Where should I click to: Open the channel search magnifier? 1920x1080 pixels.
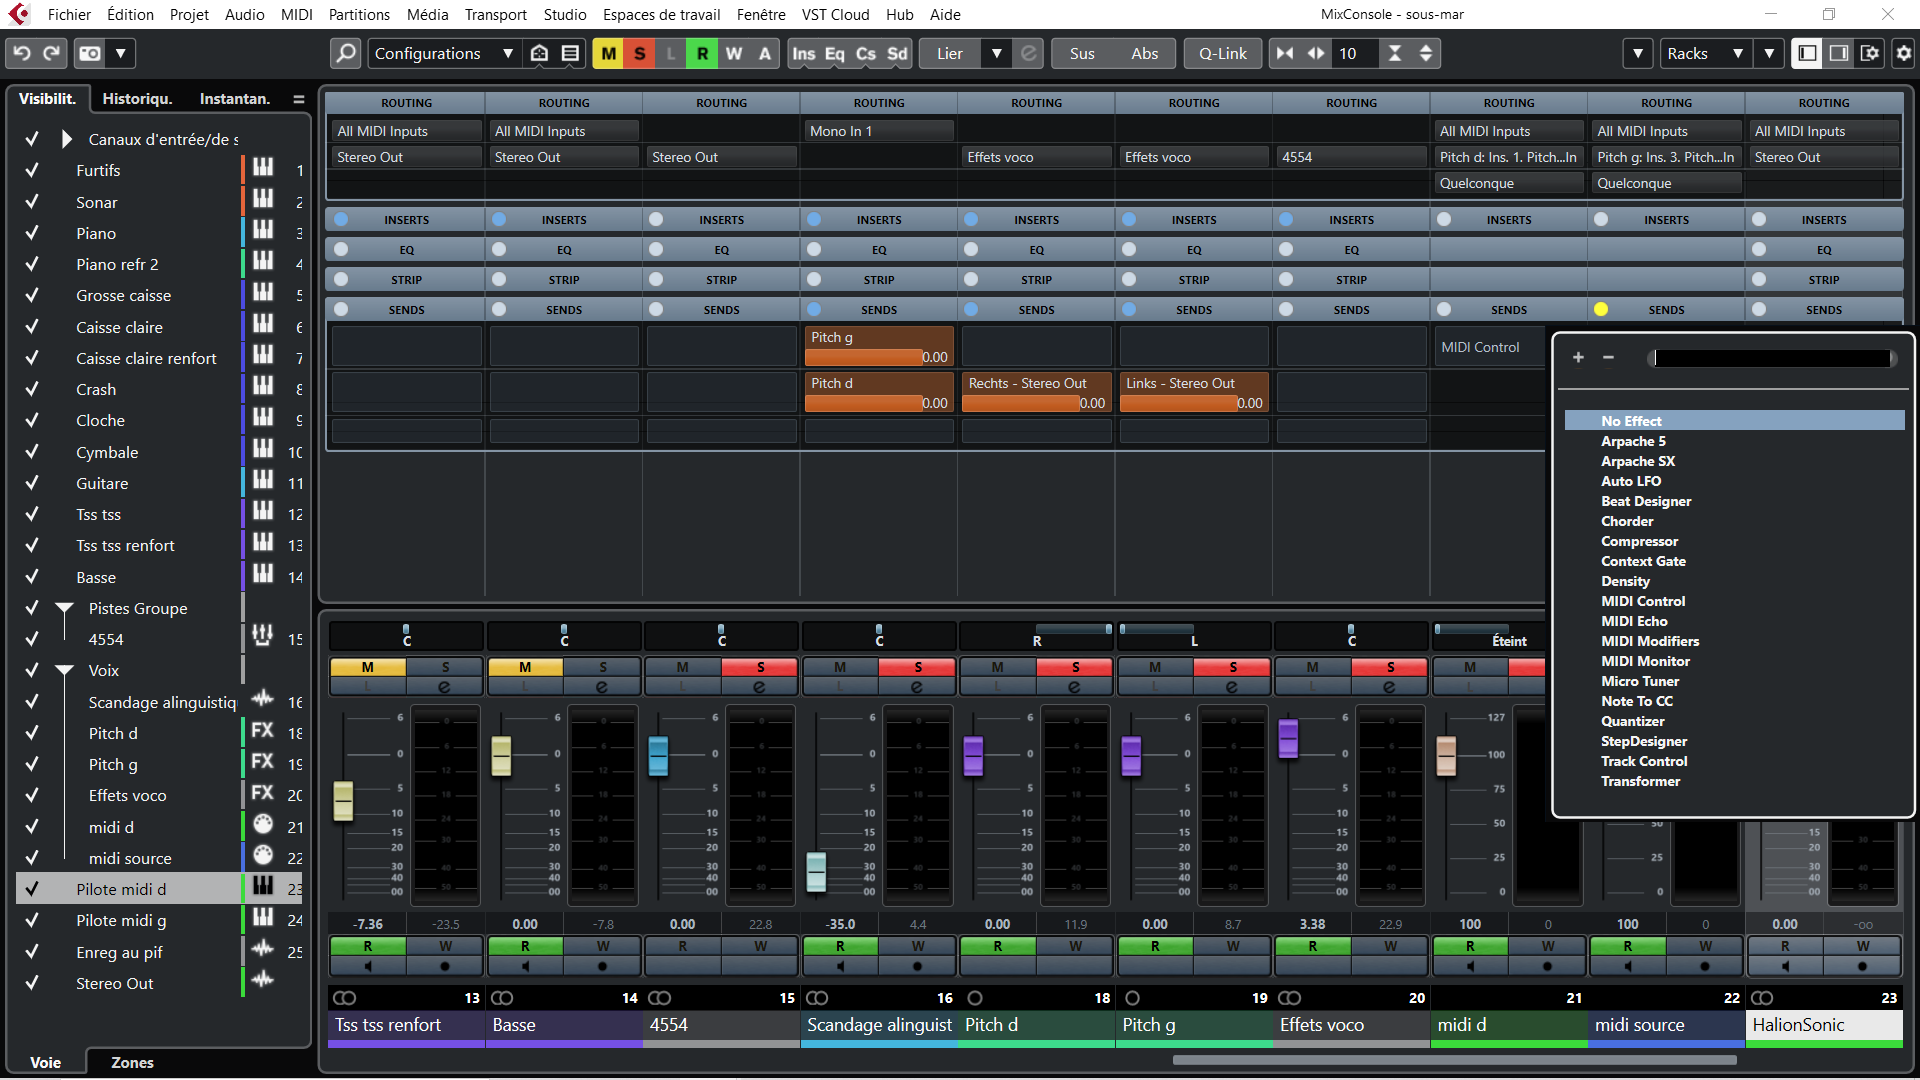[345, 53]
